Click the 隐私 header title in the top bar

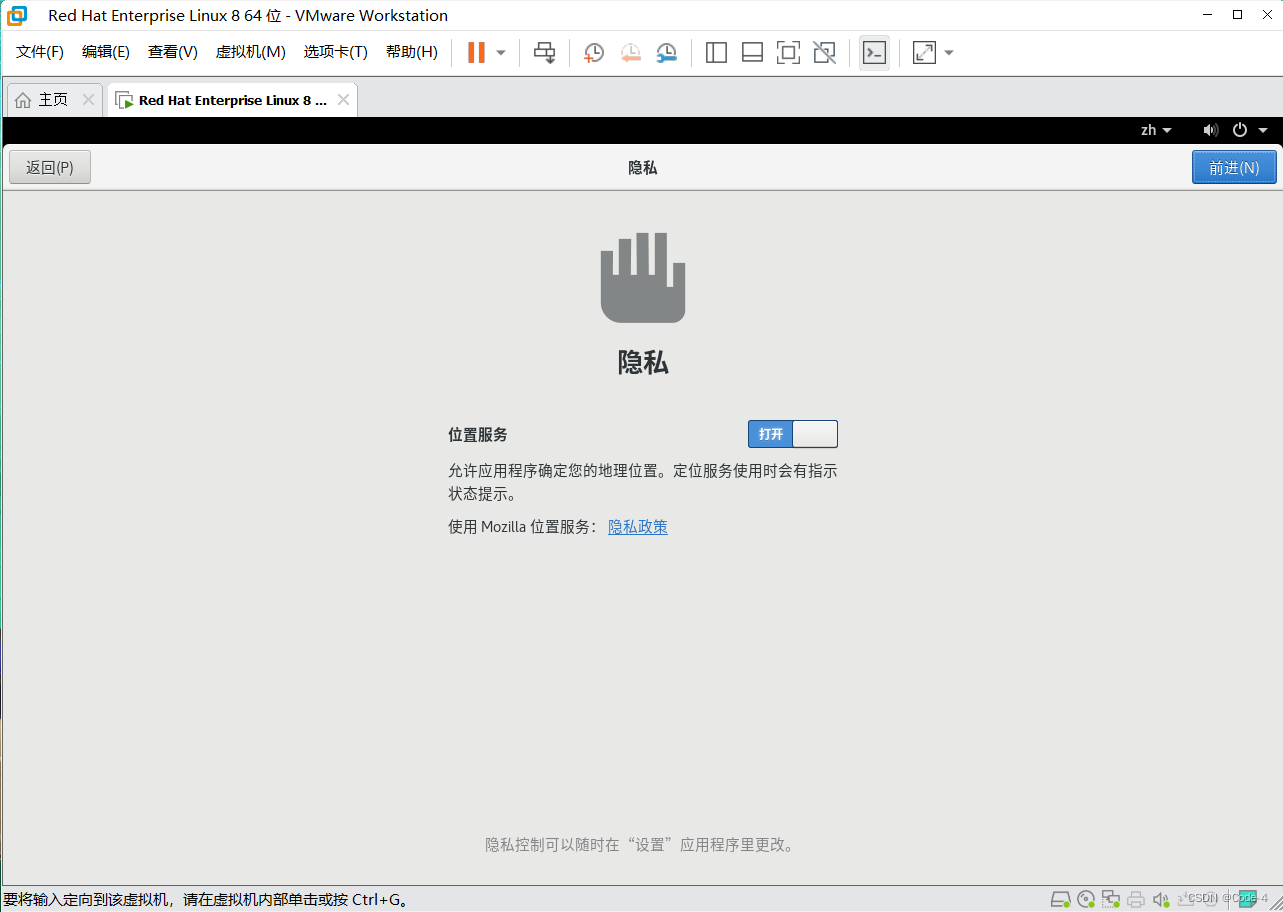pyautogui.click(x=642, y=167)
